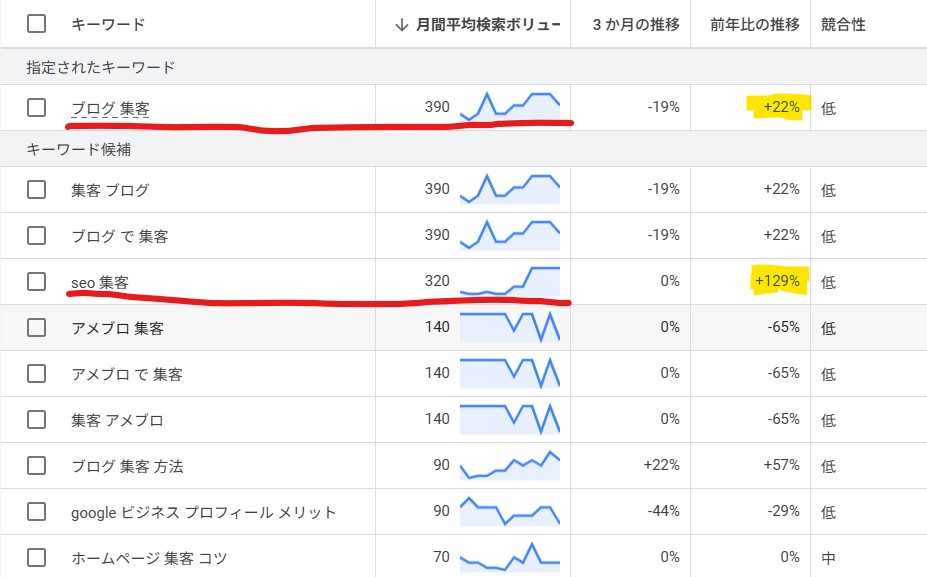Click the sort arrow on monthly search volume
The width and height of the screenshot is (927, 577).
click(401, 25)
